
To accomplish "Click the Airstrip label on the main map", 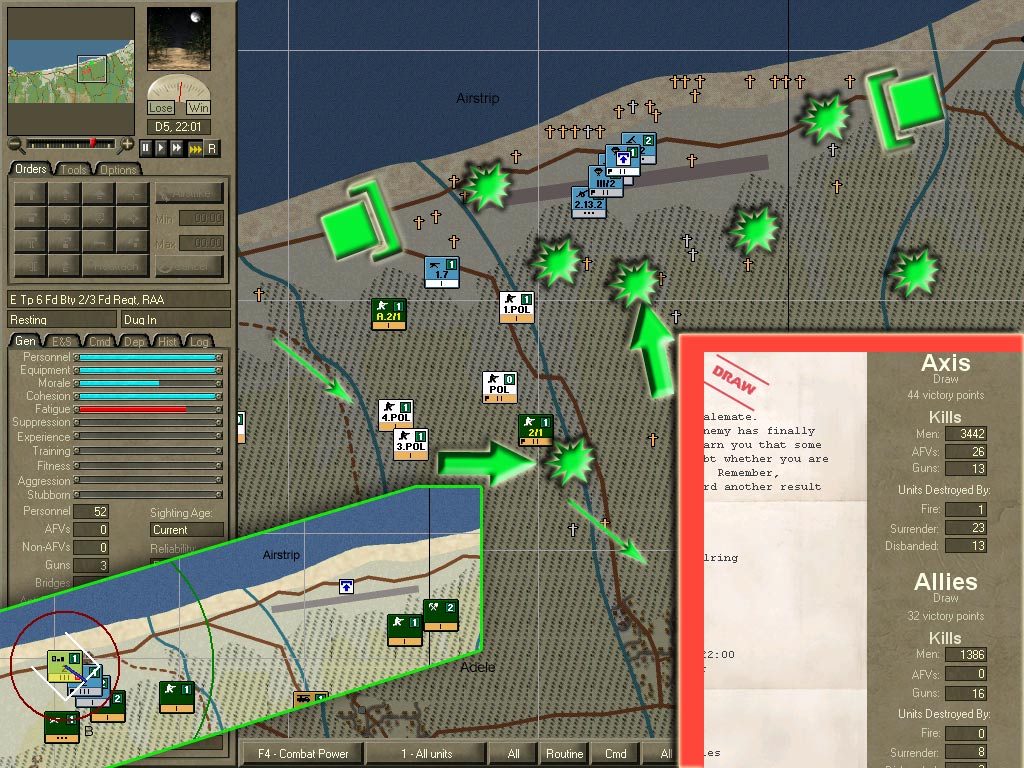I will [477, 99].
